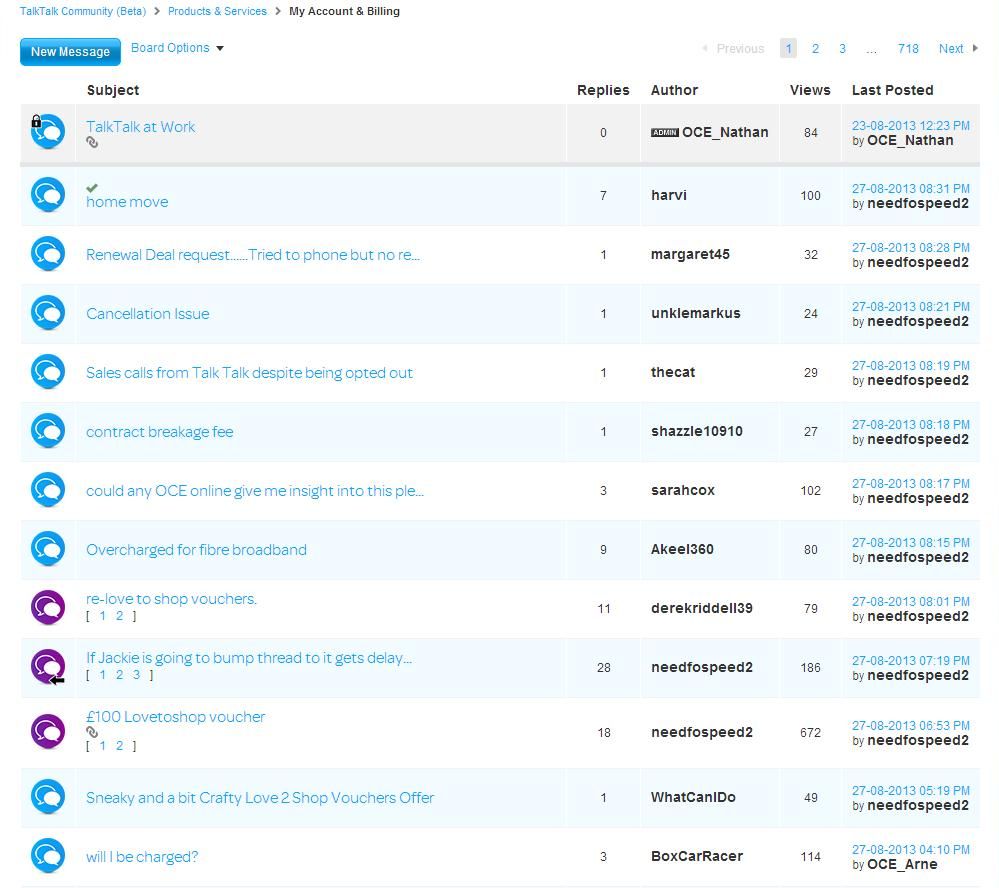Image resolution: width=999 pixels, height=888 pixels.
Task: Click the thread icon beside Sneaky and a bit Crafty
Action: pos(48,797)
